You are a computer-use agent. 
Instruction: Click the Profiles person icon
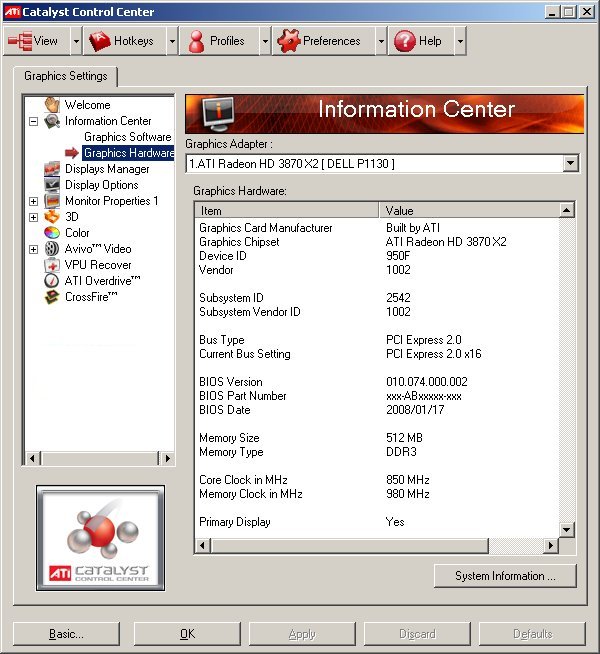click(x=196, y=41)
